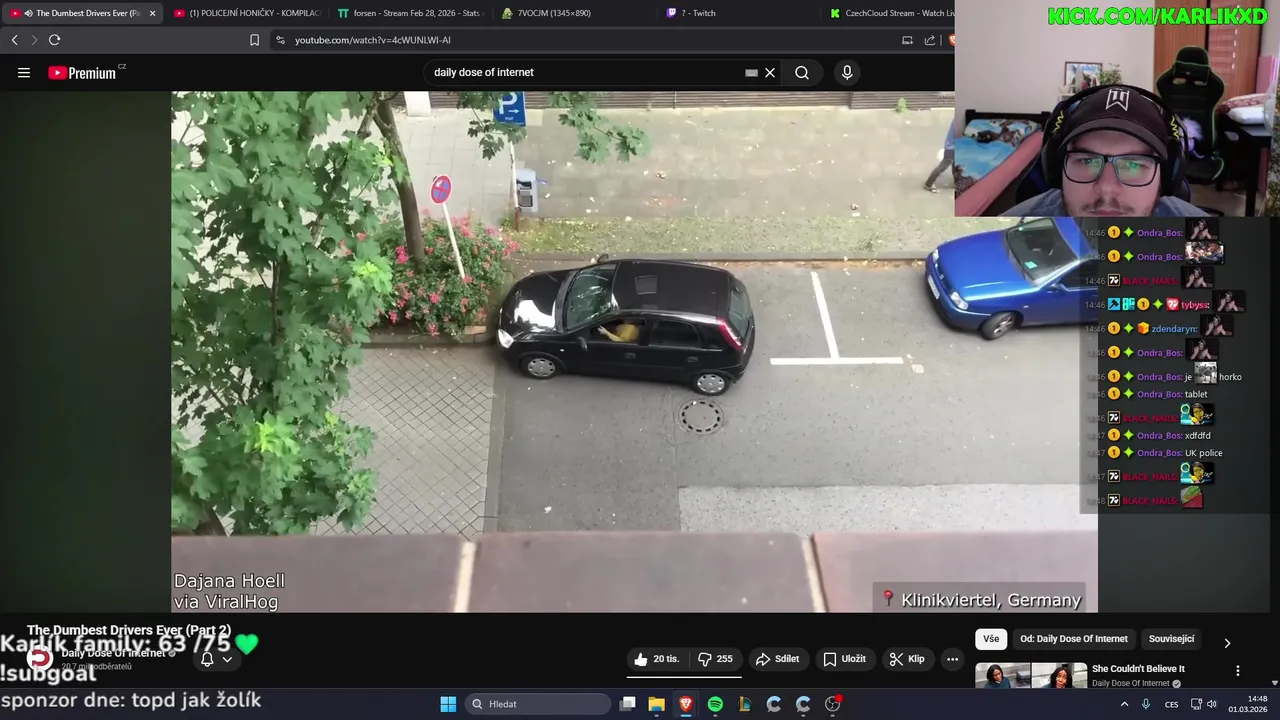
Task: Close The Dumbest Drivers Ever tab
Action: [152, 13]
